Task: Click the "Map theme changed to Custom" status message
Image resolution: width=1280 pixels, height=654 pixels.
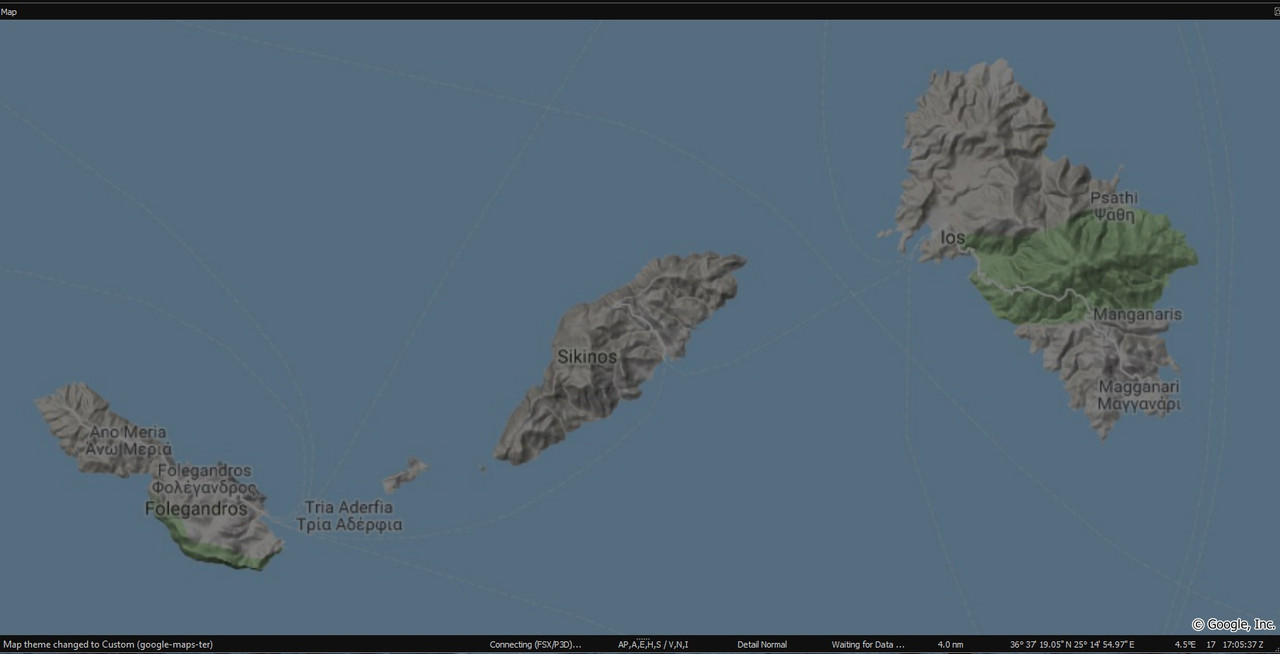Action: pos(108,645)
